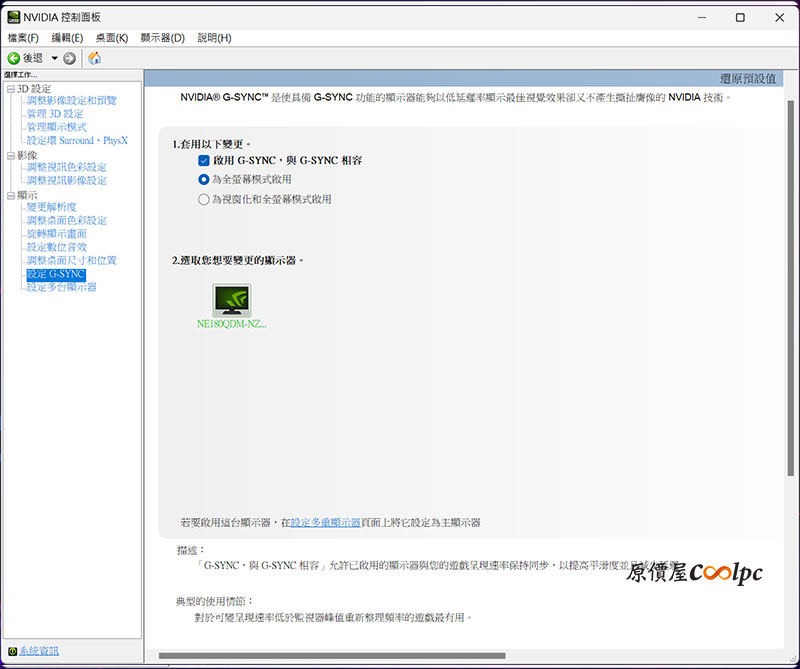Open 調整視訊影像設定 in the tree
This screenshot has height=669, width=800.
pyautogui.click(x=67, y=180)
